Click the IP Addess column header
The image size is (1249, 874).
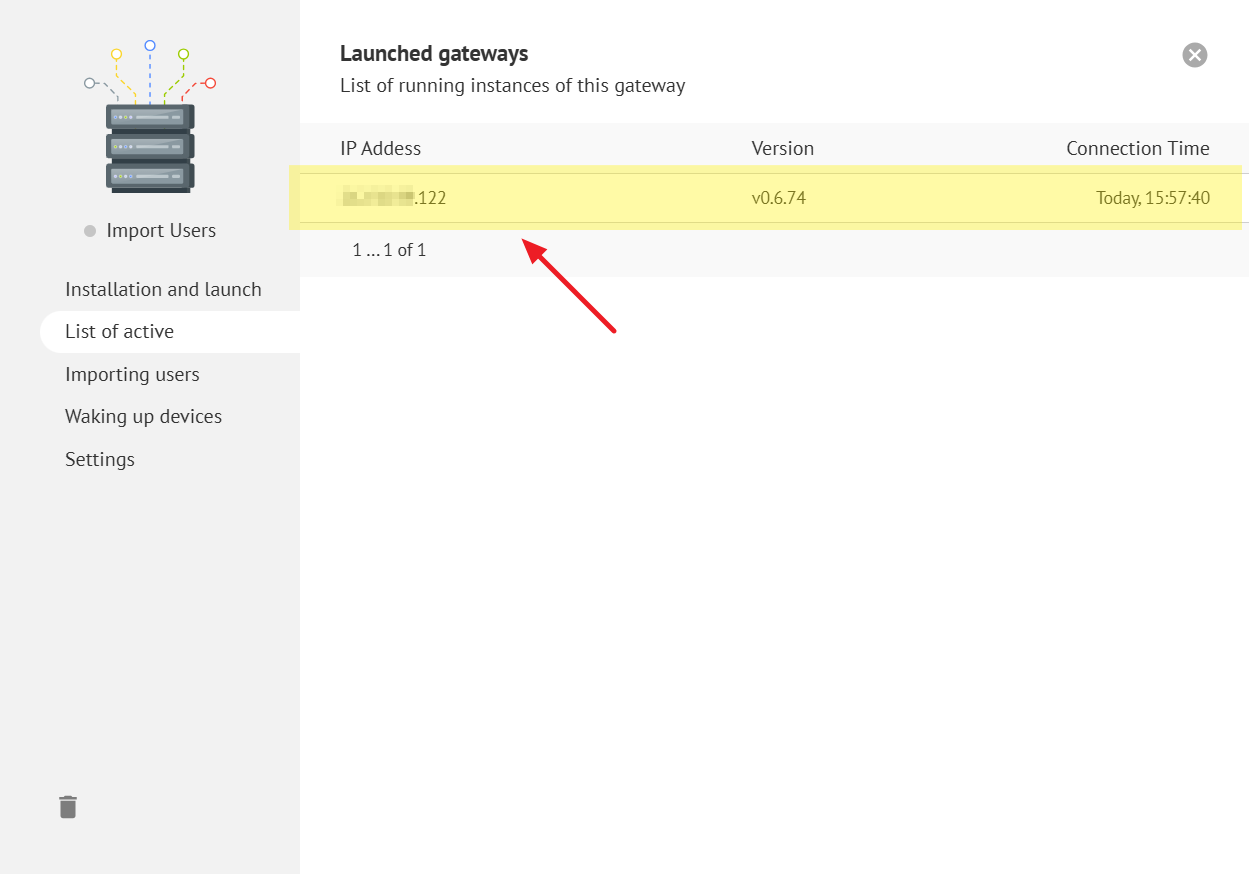(380, 148)
